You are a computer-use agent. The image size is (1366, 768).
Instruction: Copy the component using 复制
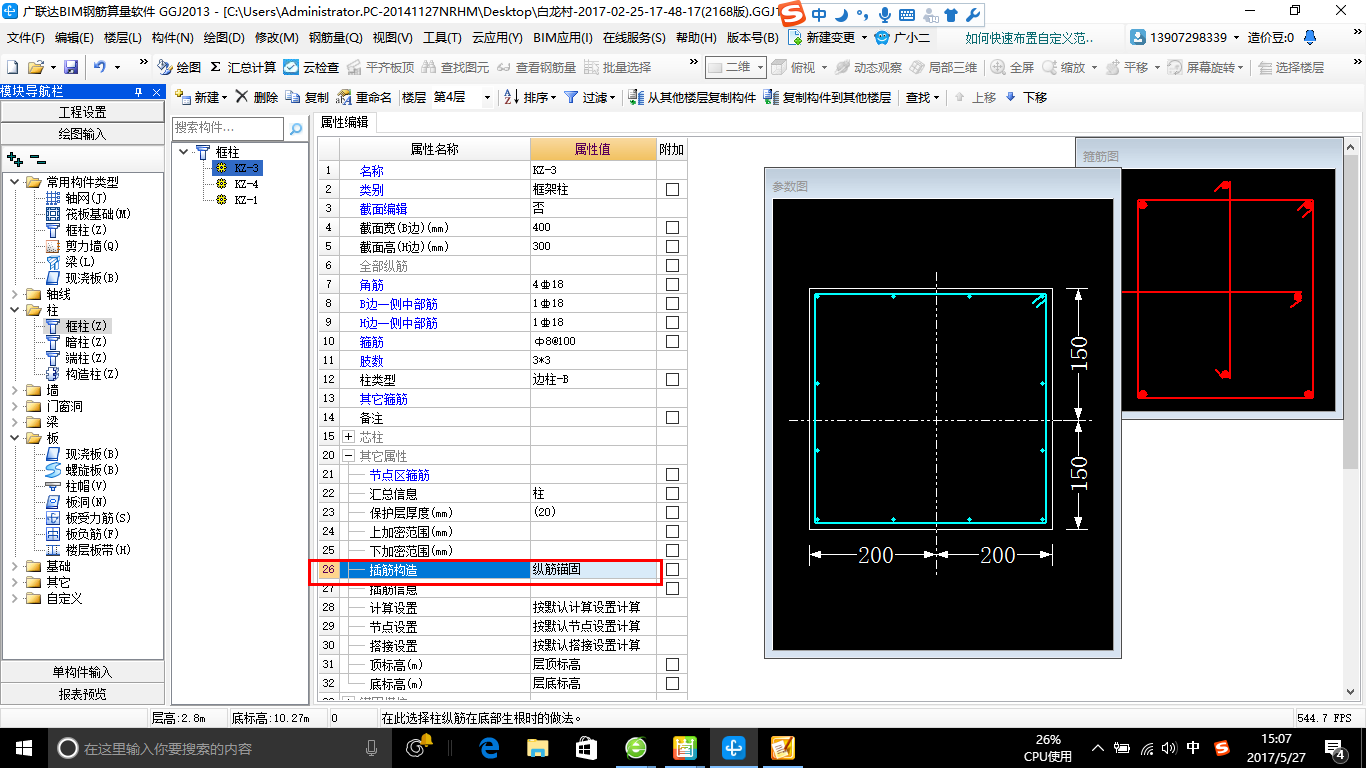click(x=307, y=97)
